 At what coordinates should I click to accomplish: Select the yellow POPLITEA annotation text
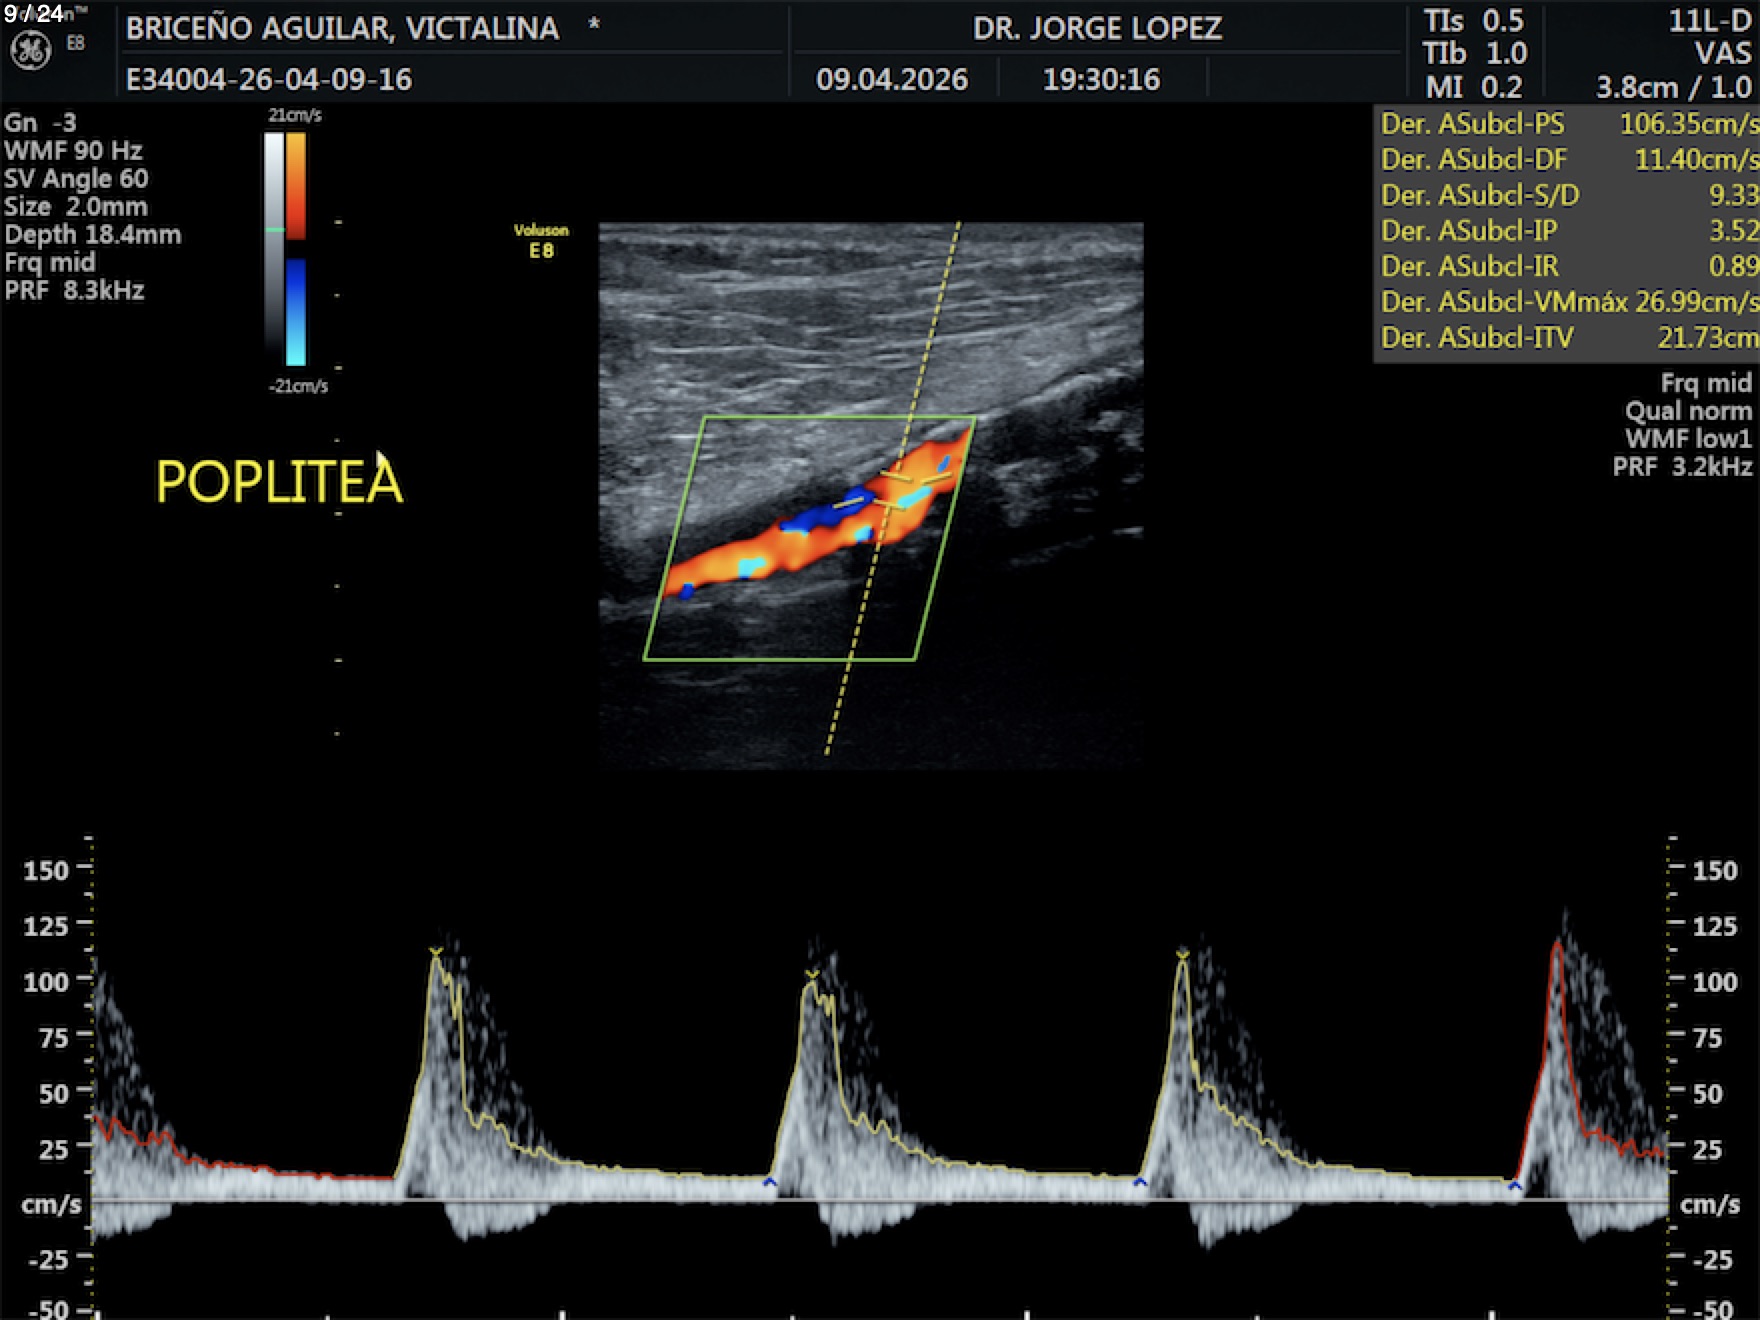click(x=279, y=481)
